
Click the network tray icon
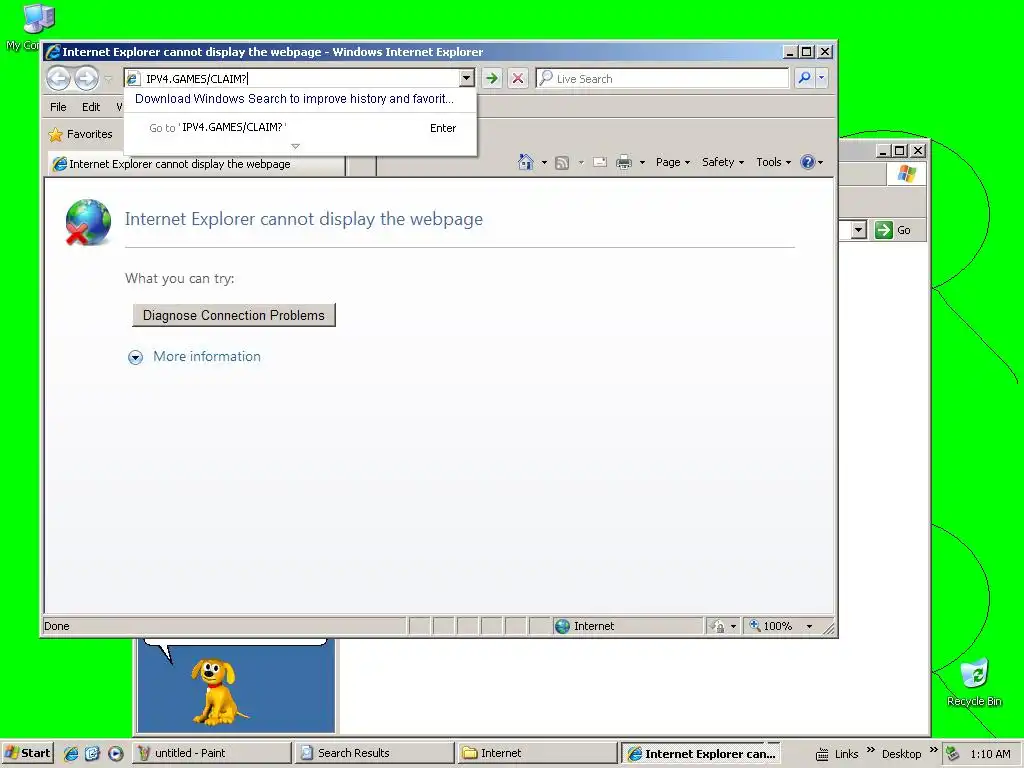coord(953,754)
